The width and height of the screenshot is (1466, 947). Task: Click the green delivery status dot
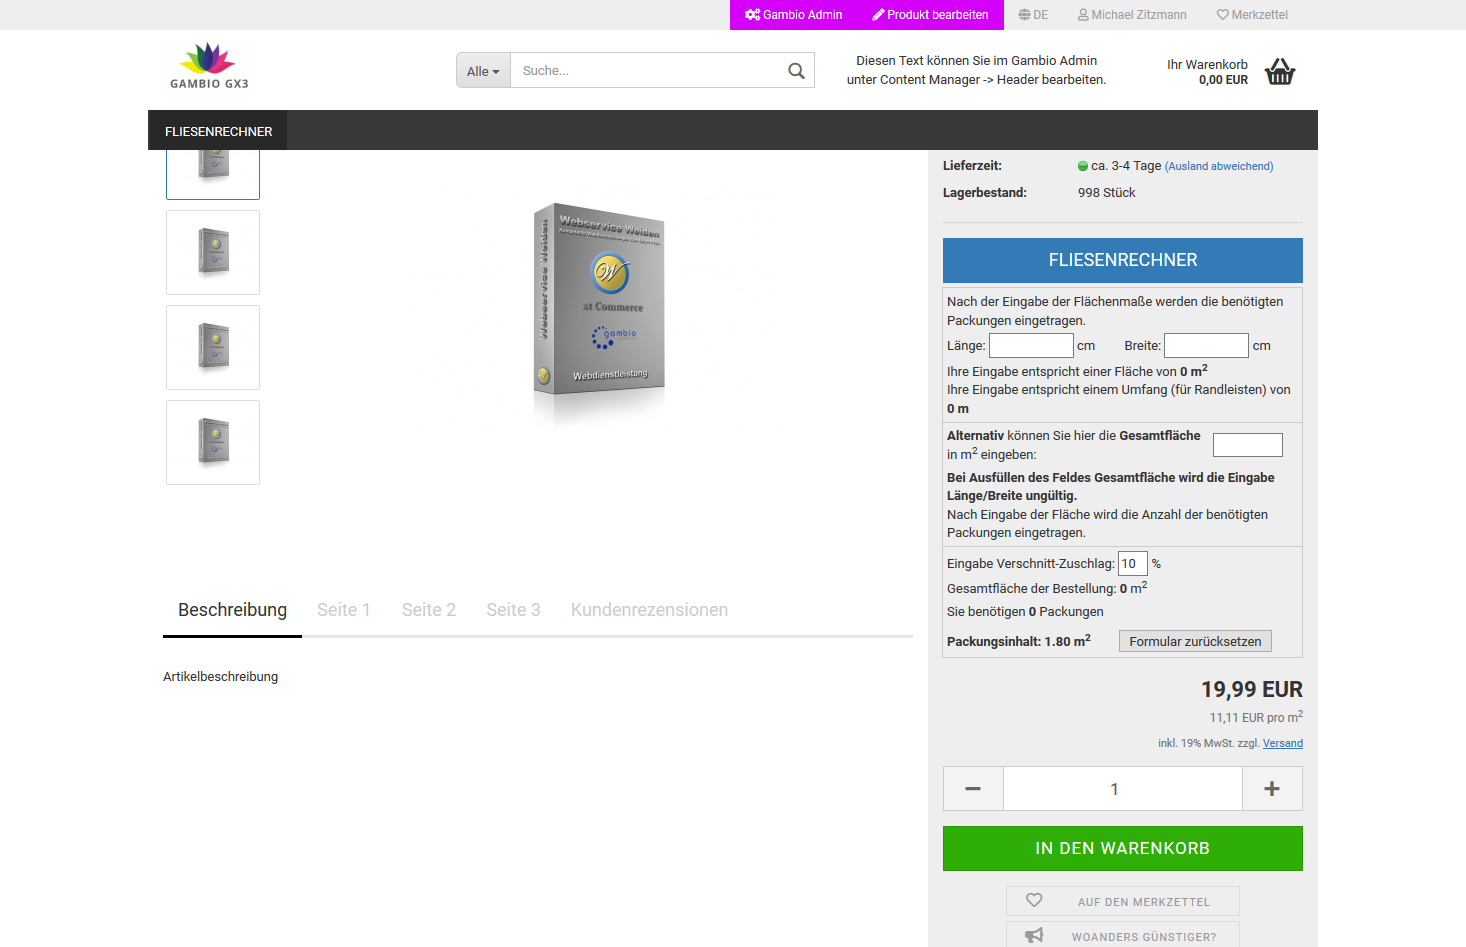[1083, 167]
